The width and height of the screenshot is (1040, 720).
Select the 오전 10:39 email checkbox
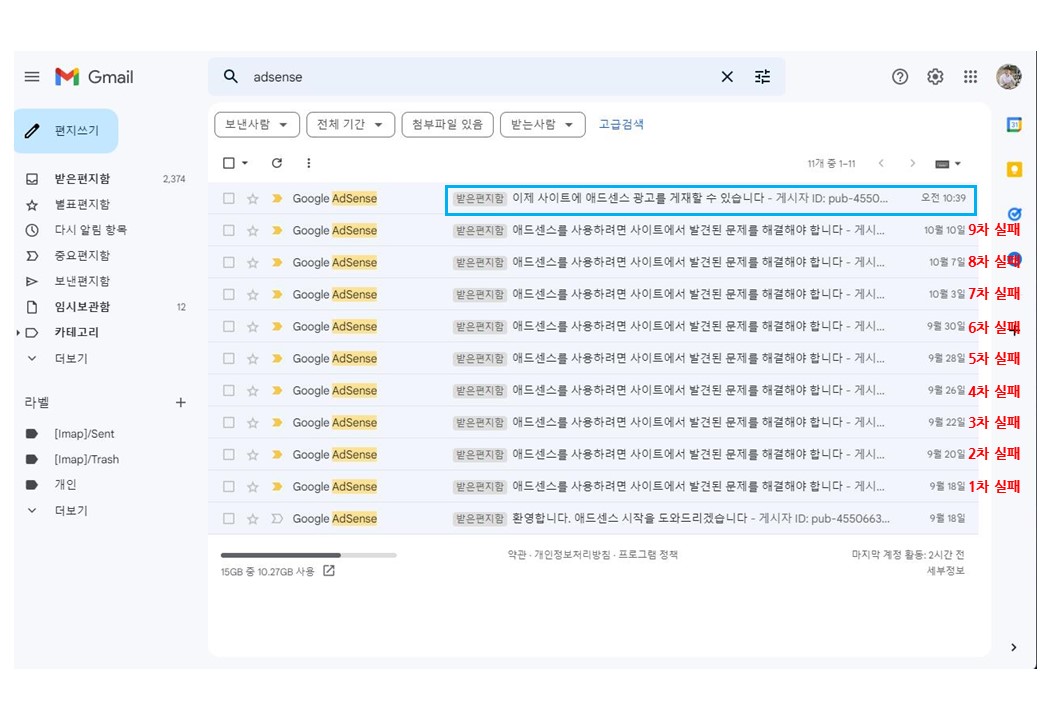(229, 198)
